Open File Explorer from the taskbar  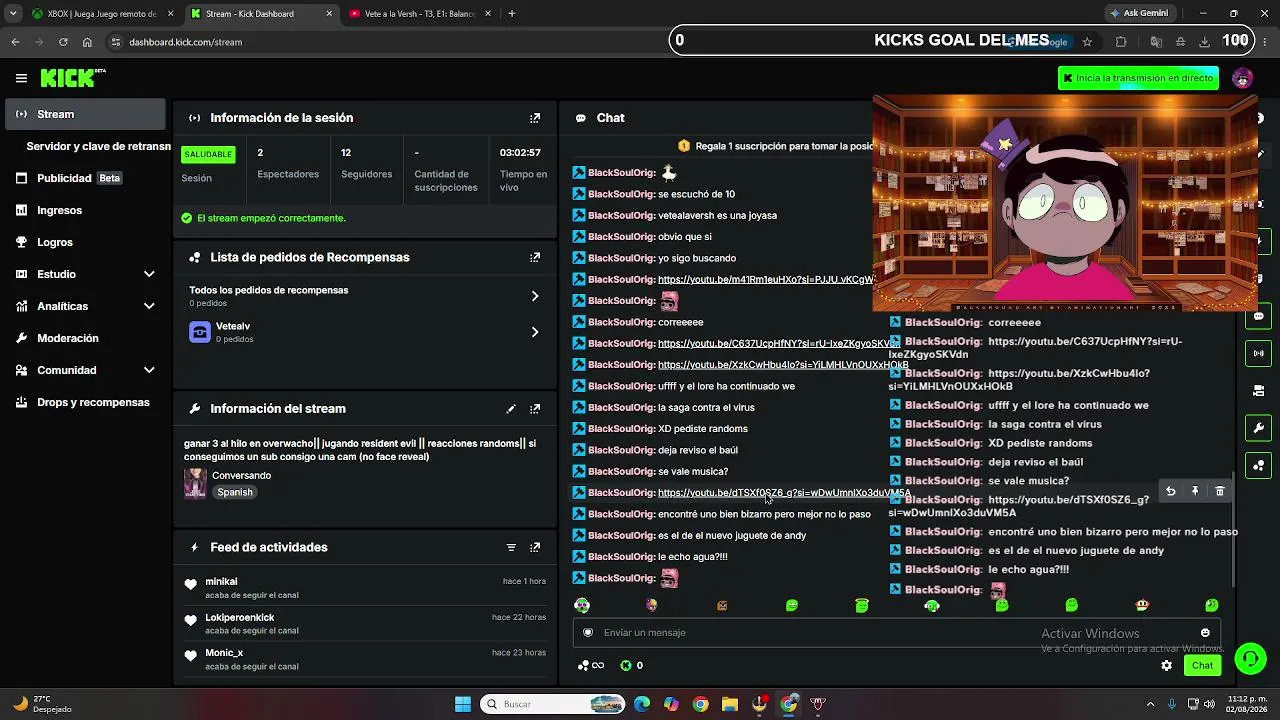[730, 704]
